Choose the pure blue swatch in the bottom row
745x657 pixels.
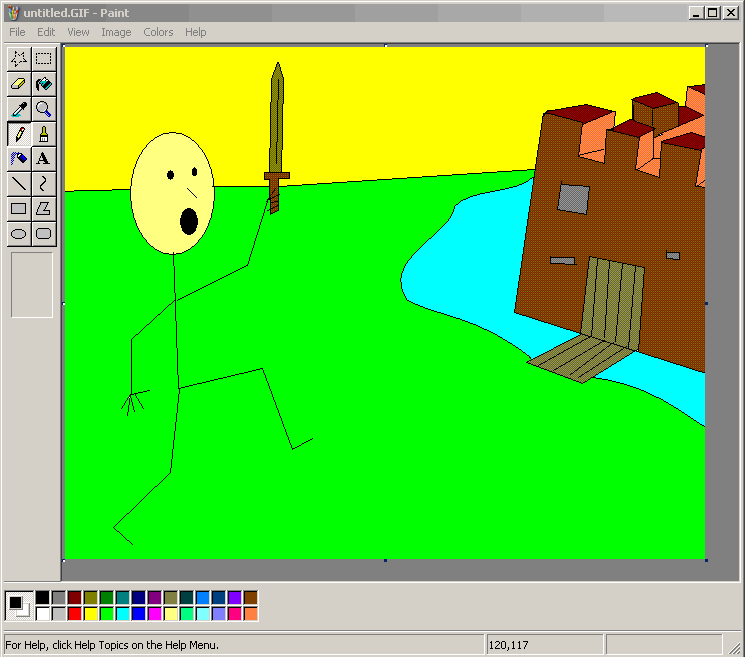(139, 614)
